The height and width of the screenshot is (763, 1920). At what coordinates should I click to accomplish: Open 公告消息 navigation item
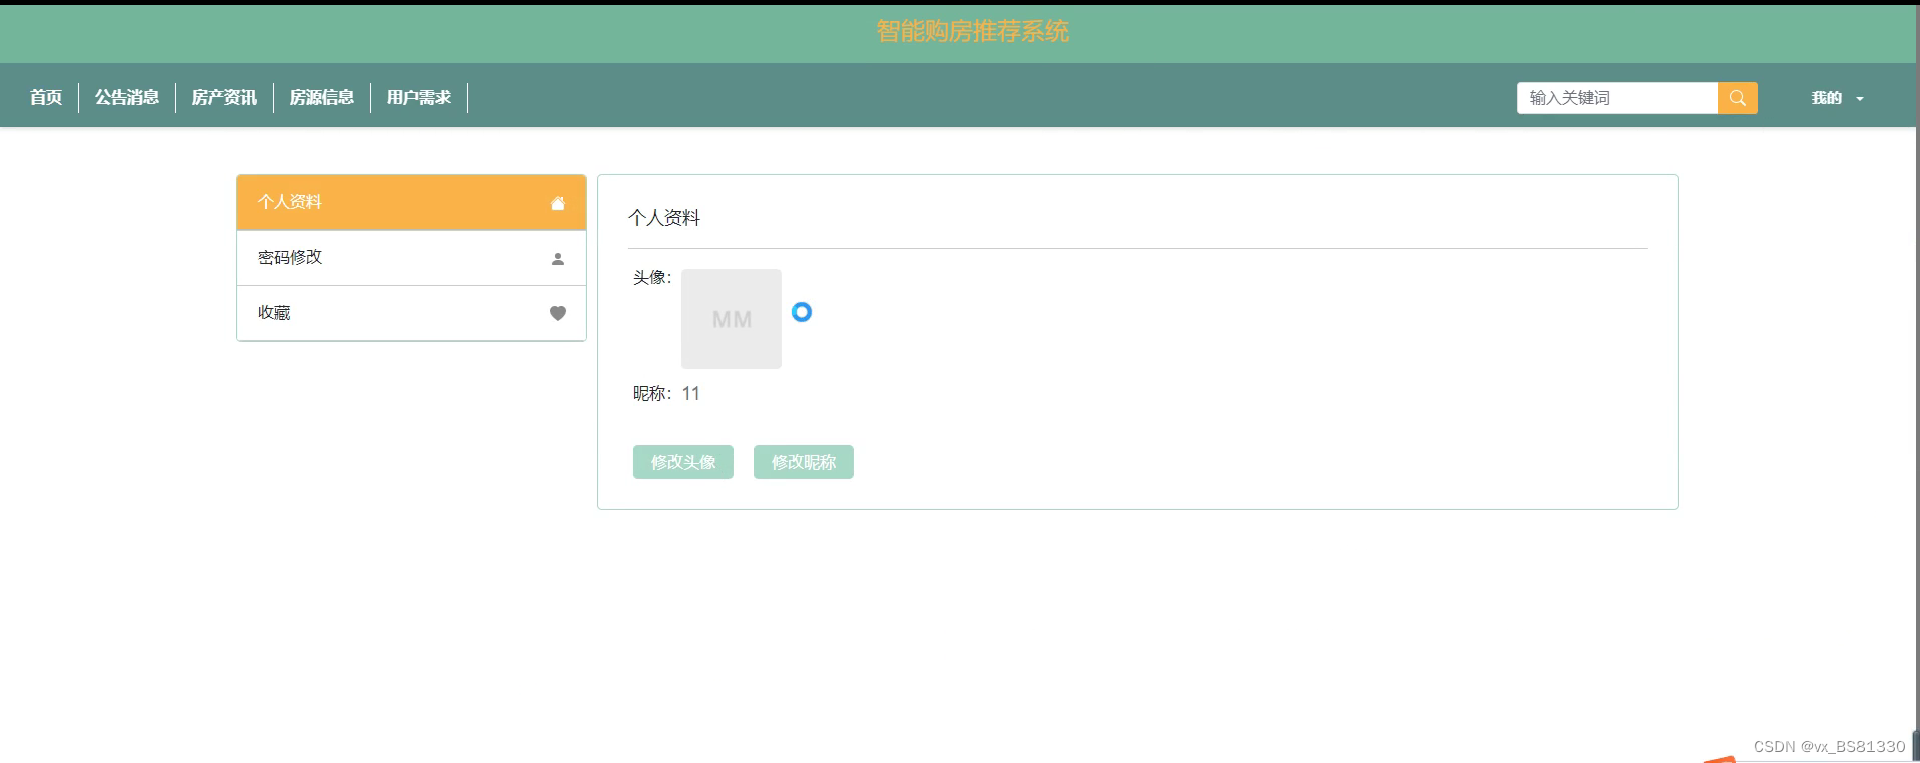click(x=127, y=98)
